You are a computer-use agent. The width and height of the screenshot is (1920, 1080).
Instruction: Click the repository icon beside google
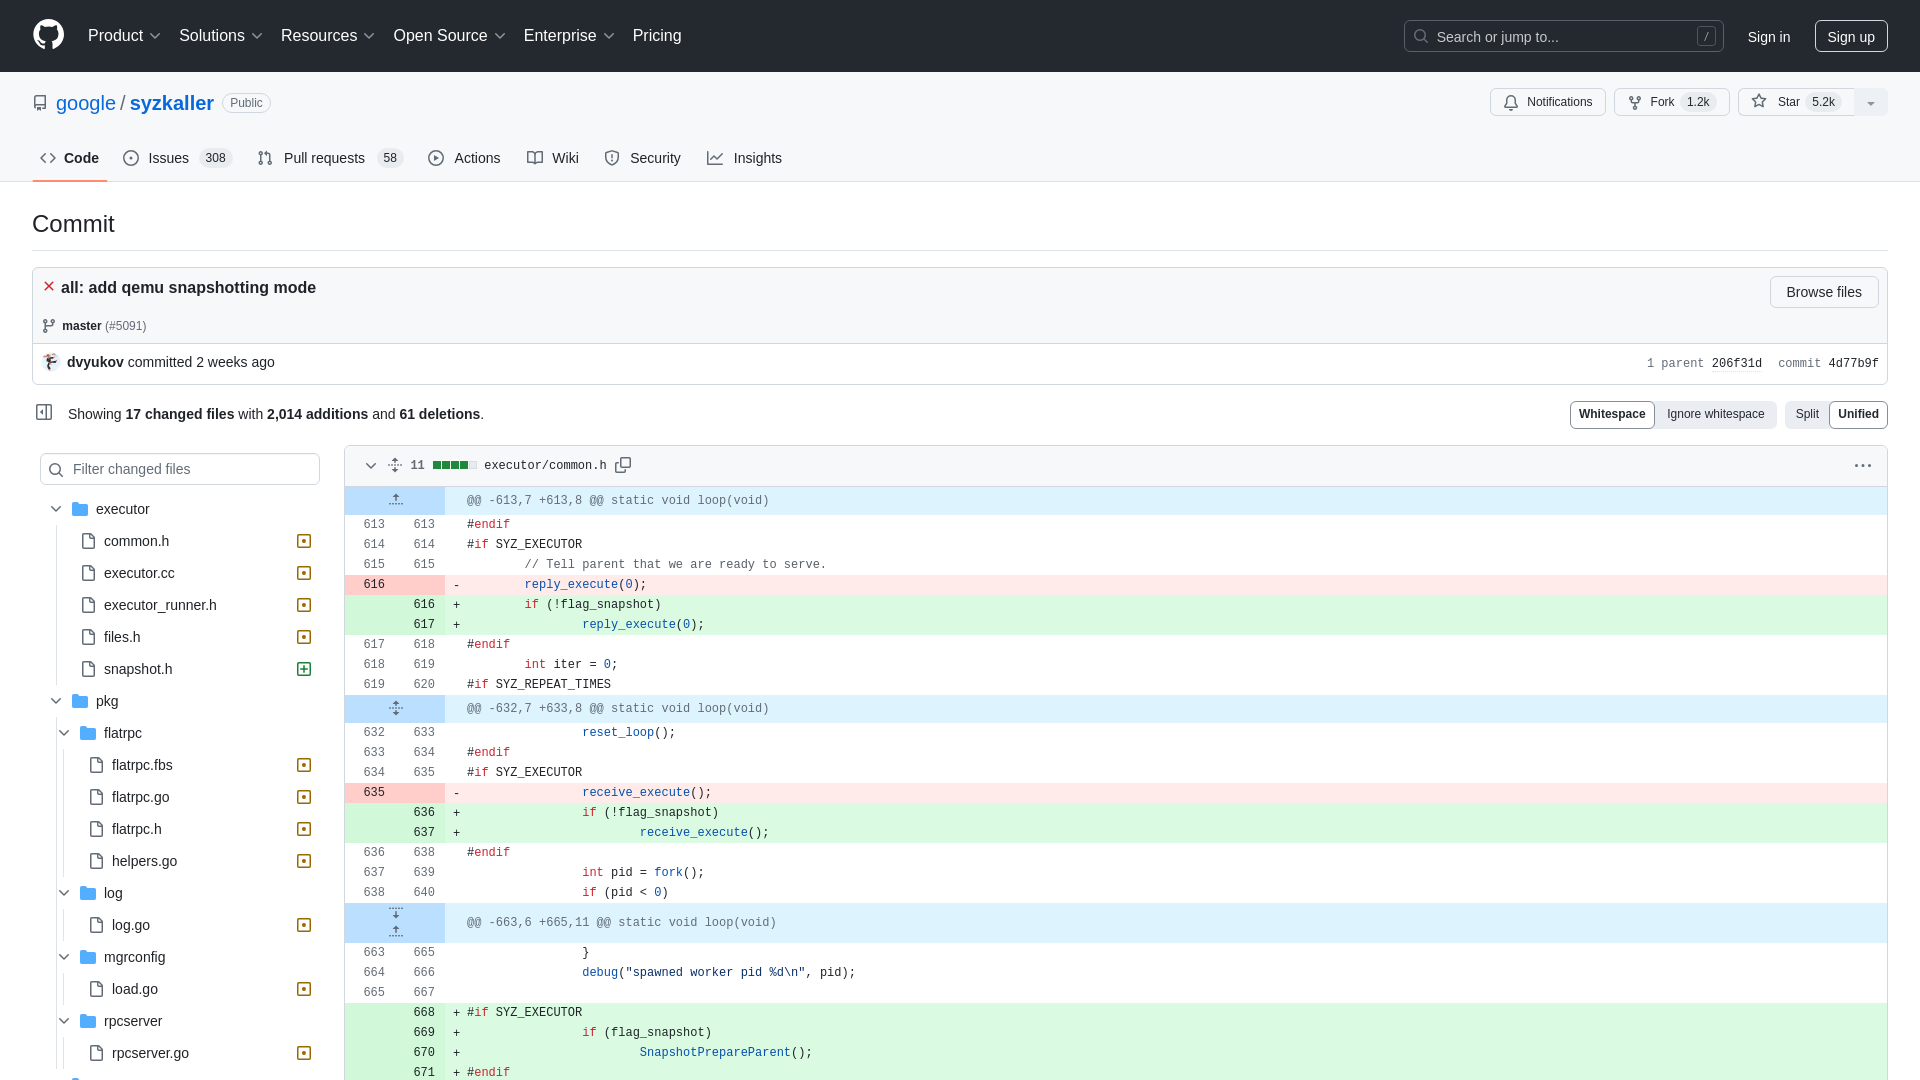(x=40, y=103)
